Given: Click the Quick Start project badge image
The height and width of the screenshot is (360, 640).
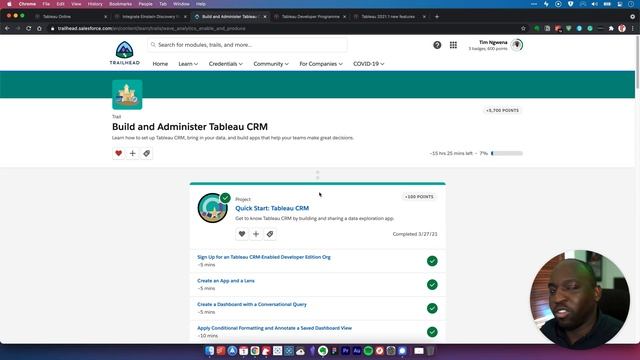Looking at the screenshot, I should (213, 208).
